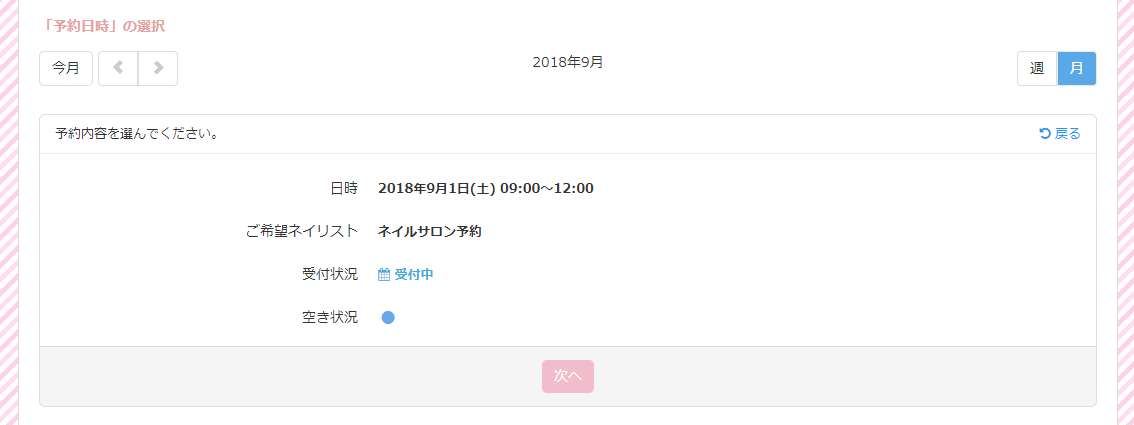The width and height of the screenshot is (1134, 425).
Task: Switch to 週 (week) view
Action: (1037, 68)
